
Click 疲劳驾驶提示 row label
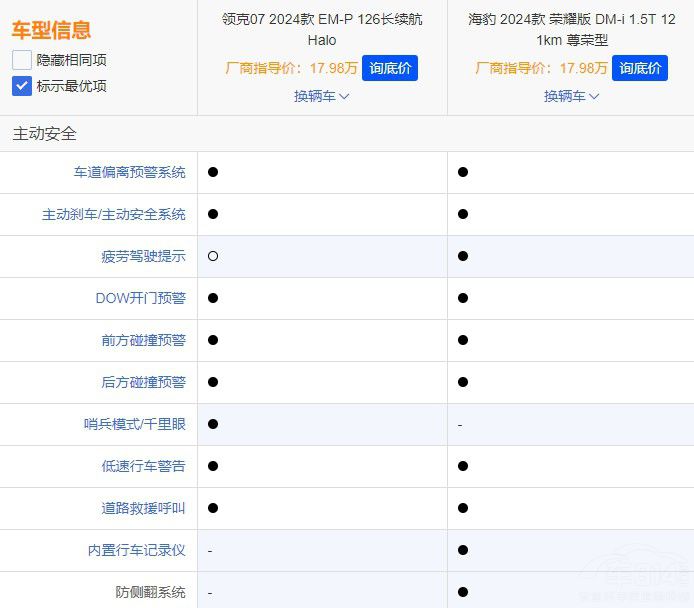[x=143, y=256]
